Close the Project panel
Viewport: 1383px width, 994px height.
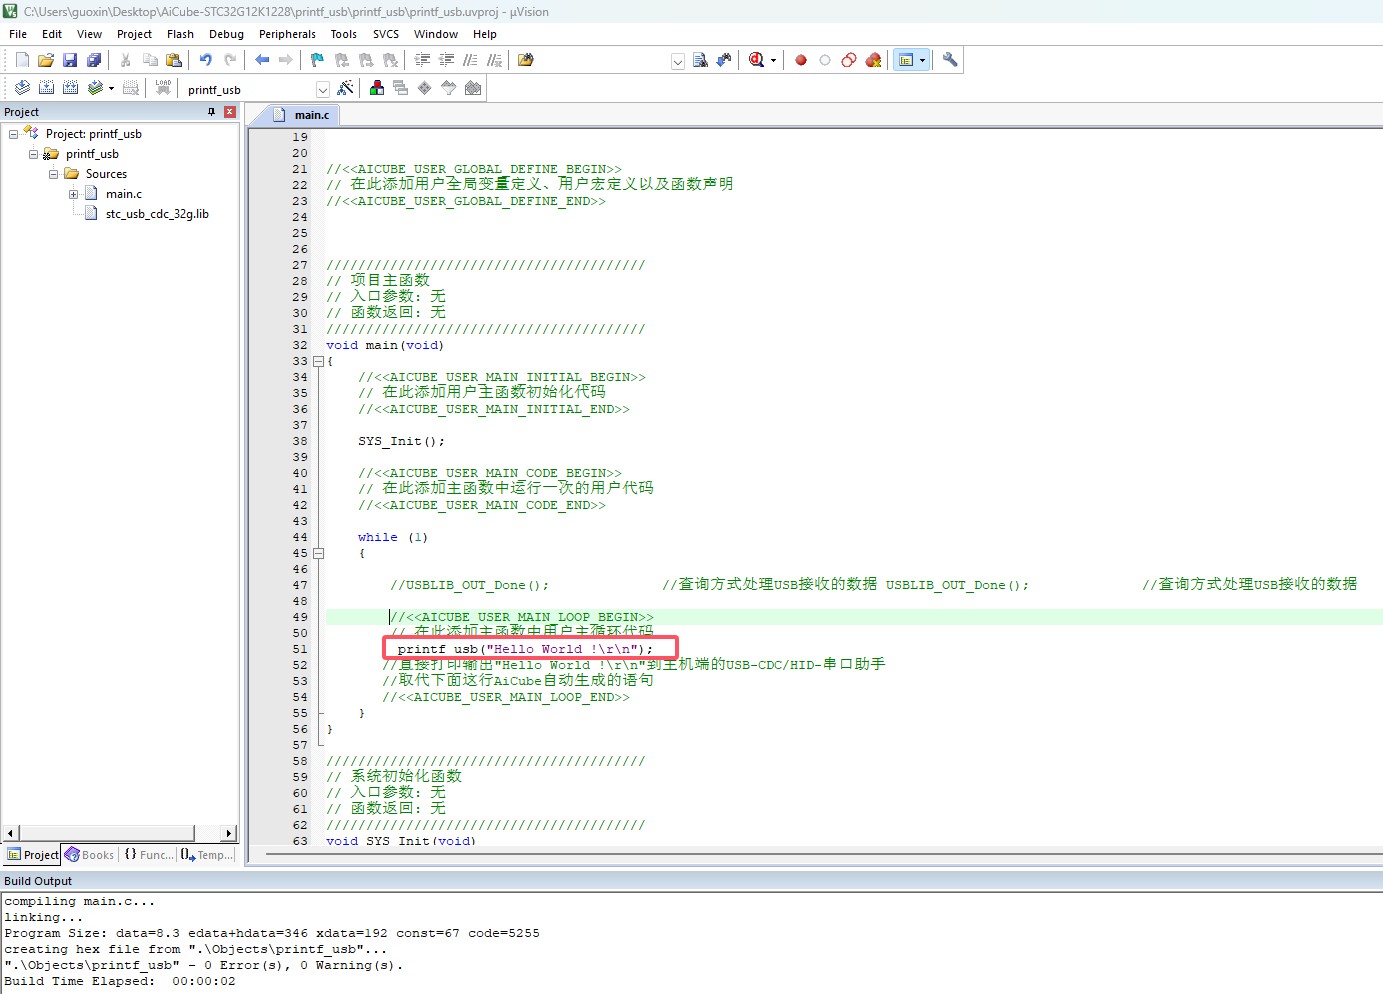[230, 112]
